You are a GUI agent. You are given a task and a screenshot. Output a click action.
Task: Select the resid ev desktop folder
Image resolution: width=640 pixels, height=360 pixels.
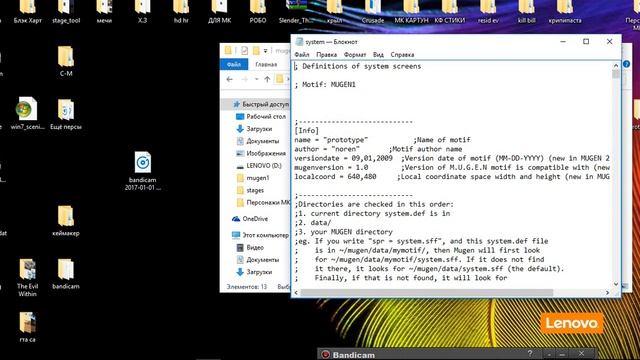(x=488, y=11)
